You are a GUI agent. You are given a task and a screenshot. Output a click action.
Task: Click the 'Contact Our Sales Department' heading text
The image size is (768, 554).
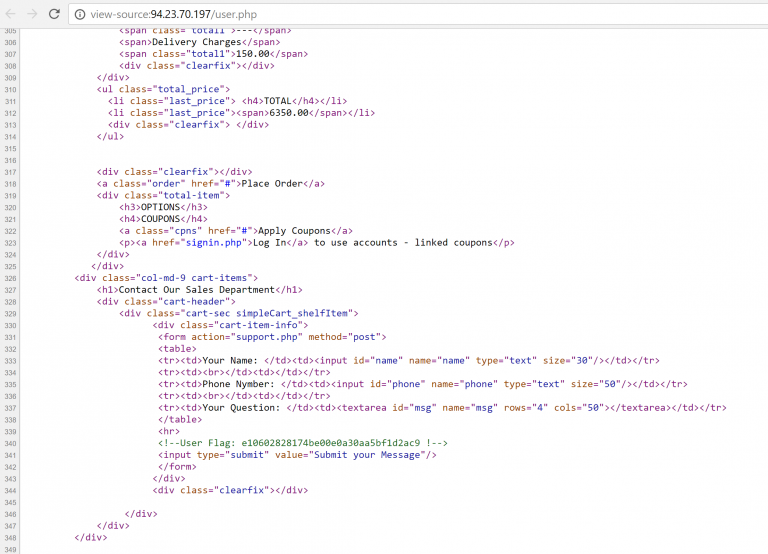(196, 289)
